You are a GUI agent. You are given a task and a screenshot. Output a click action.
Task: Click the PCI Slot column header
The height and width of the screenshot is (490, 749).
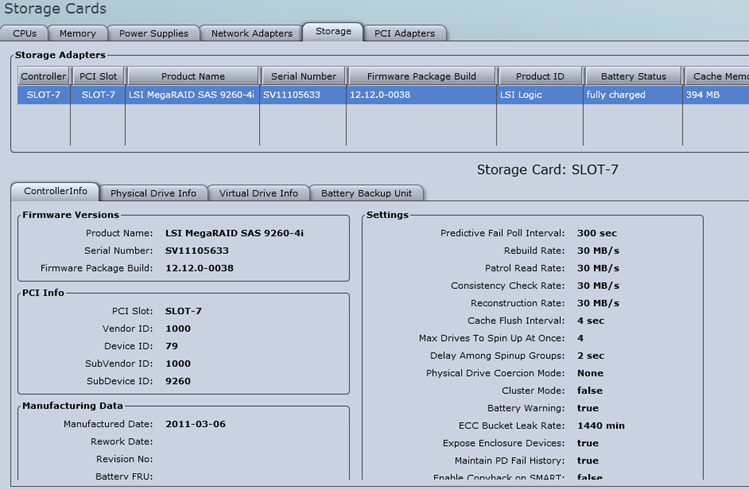[98, 76]
